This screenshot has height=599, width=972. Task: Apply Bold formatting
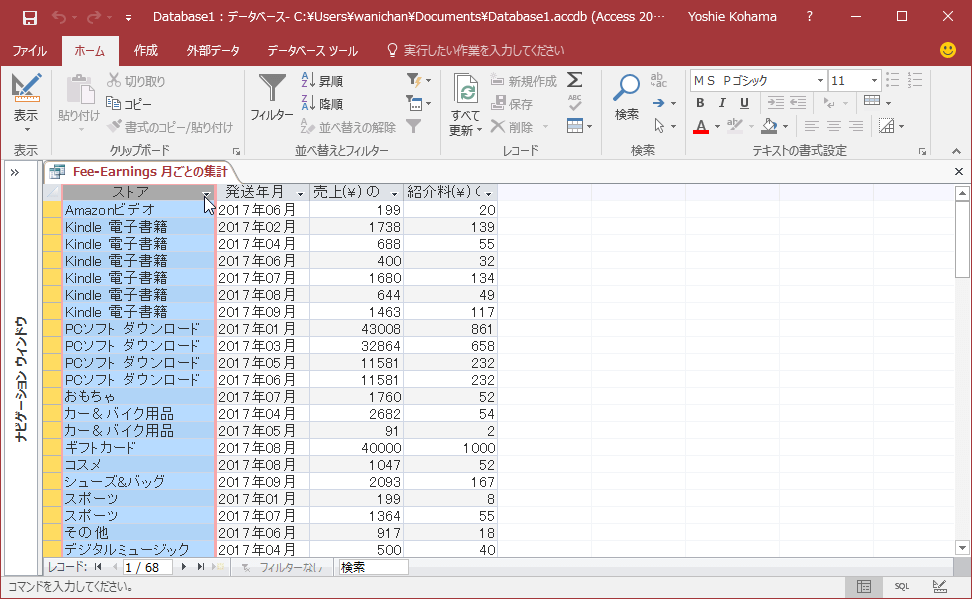coord(700,103)
